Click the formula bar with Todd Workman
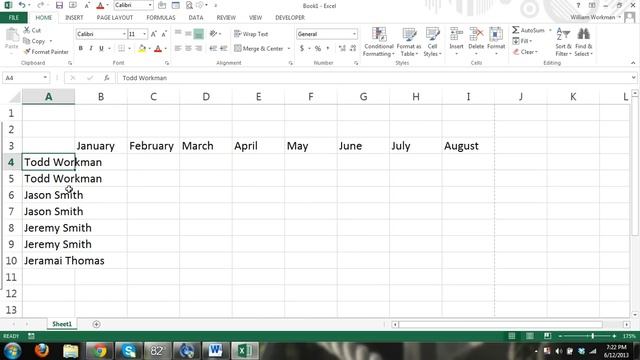Viewport: 640px width, 360px height. 373,78
